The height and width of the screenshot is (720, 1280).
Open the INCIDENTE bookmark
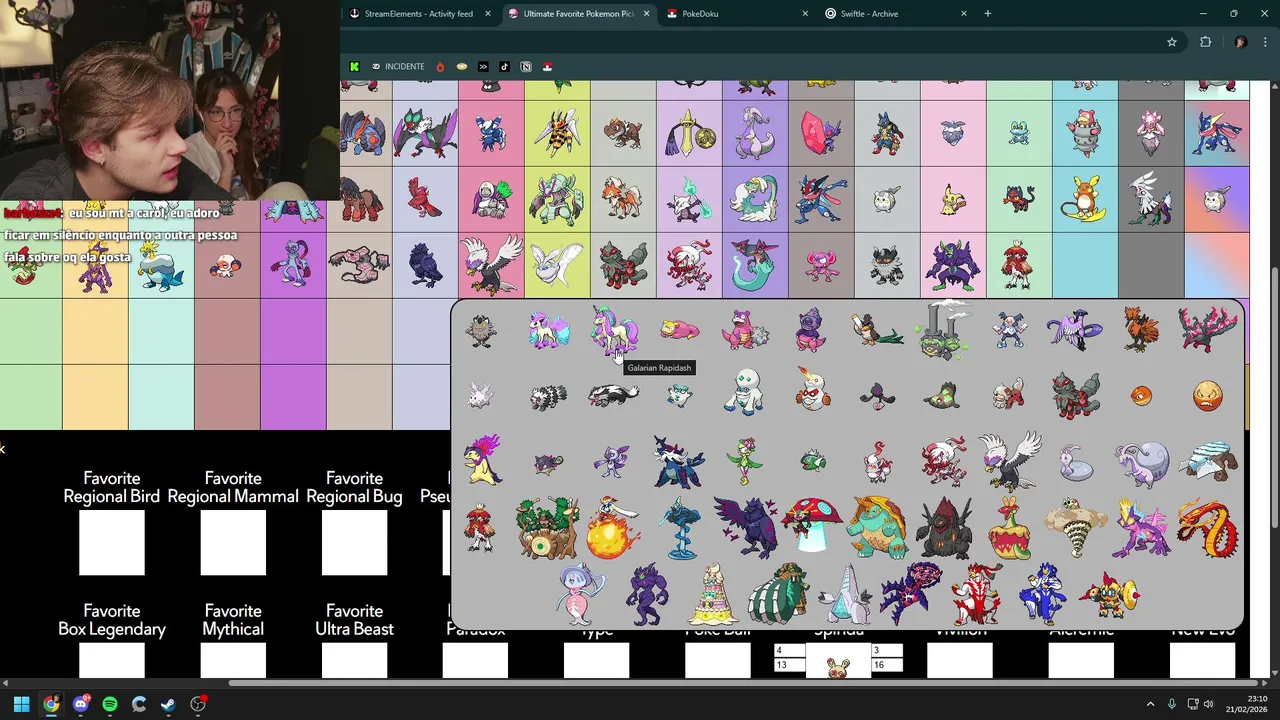tap(398, 67)
